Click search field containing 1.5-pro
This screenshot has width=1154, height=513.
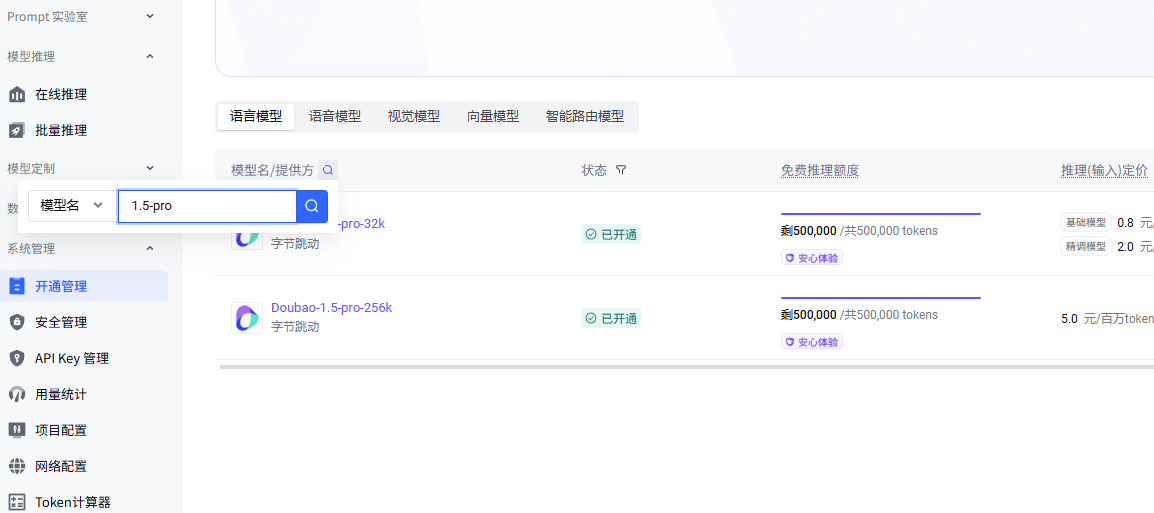(207, 206)
